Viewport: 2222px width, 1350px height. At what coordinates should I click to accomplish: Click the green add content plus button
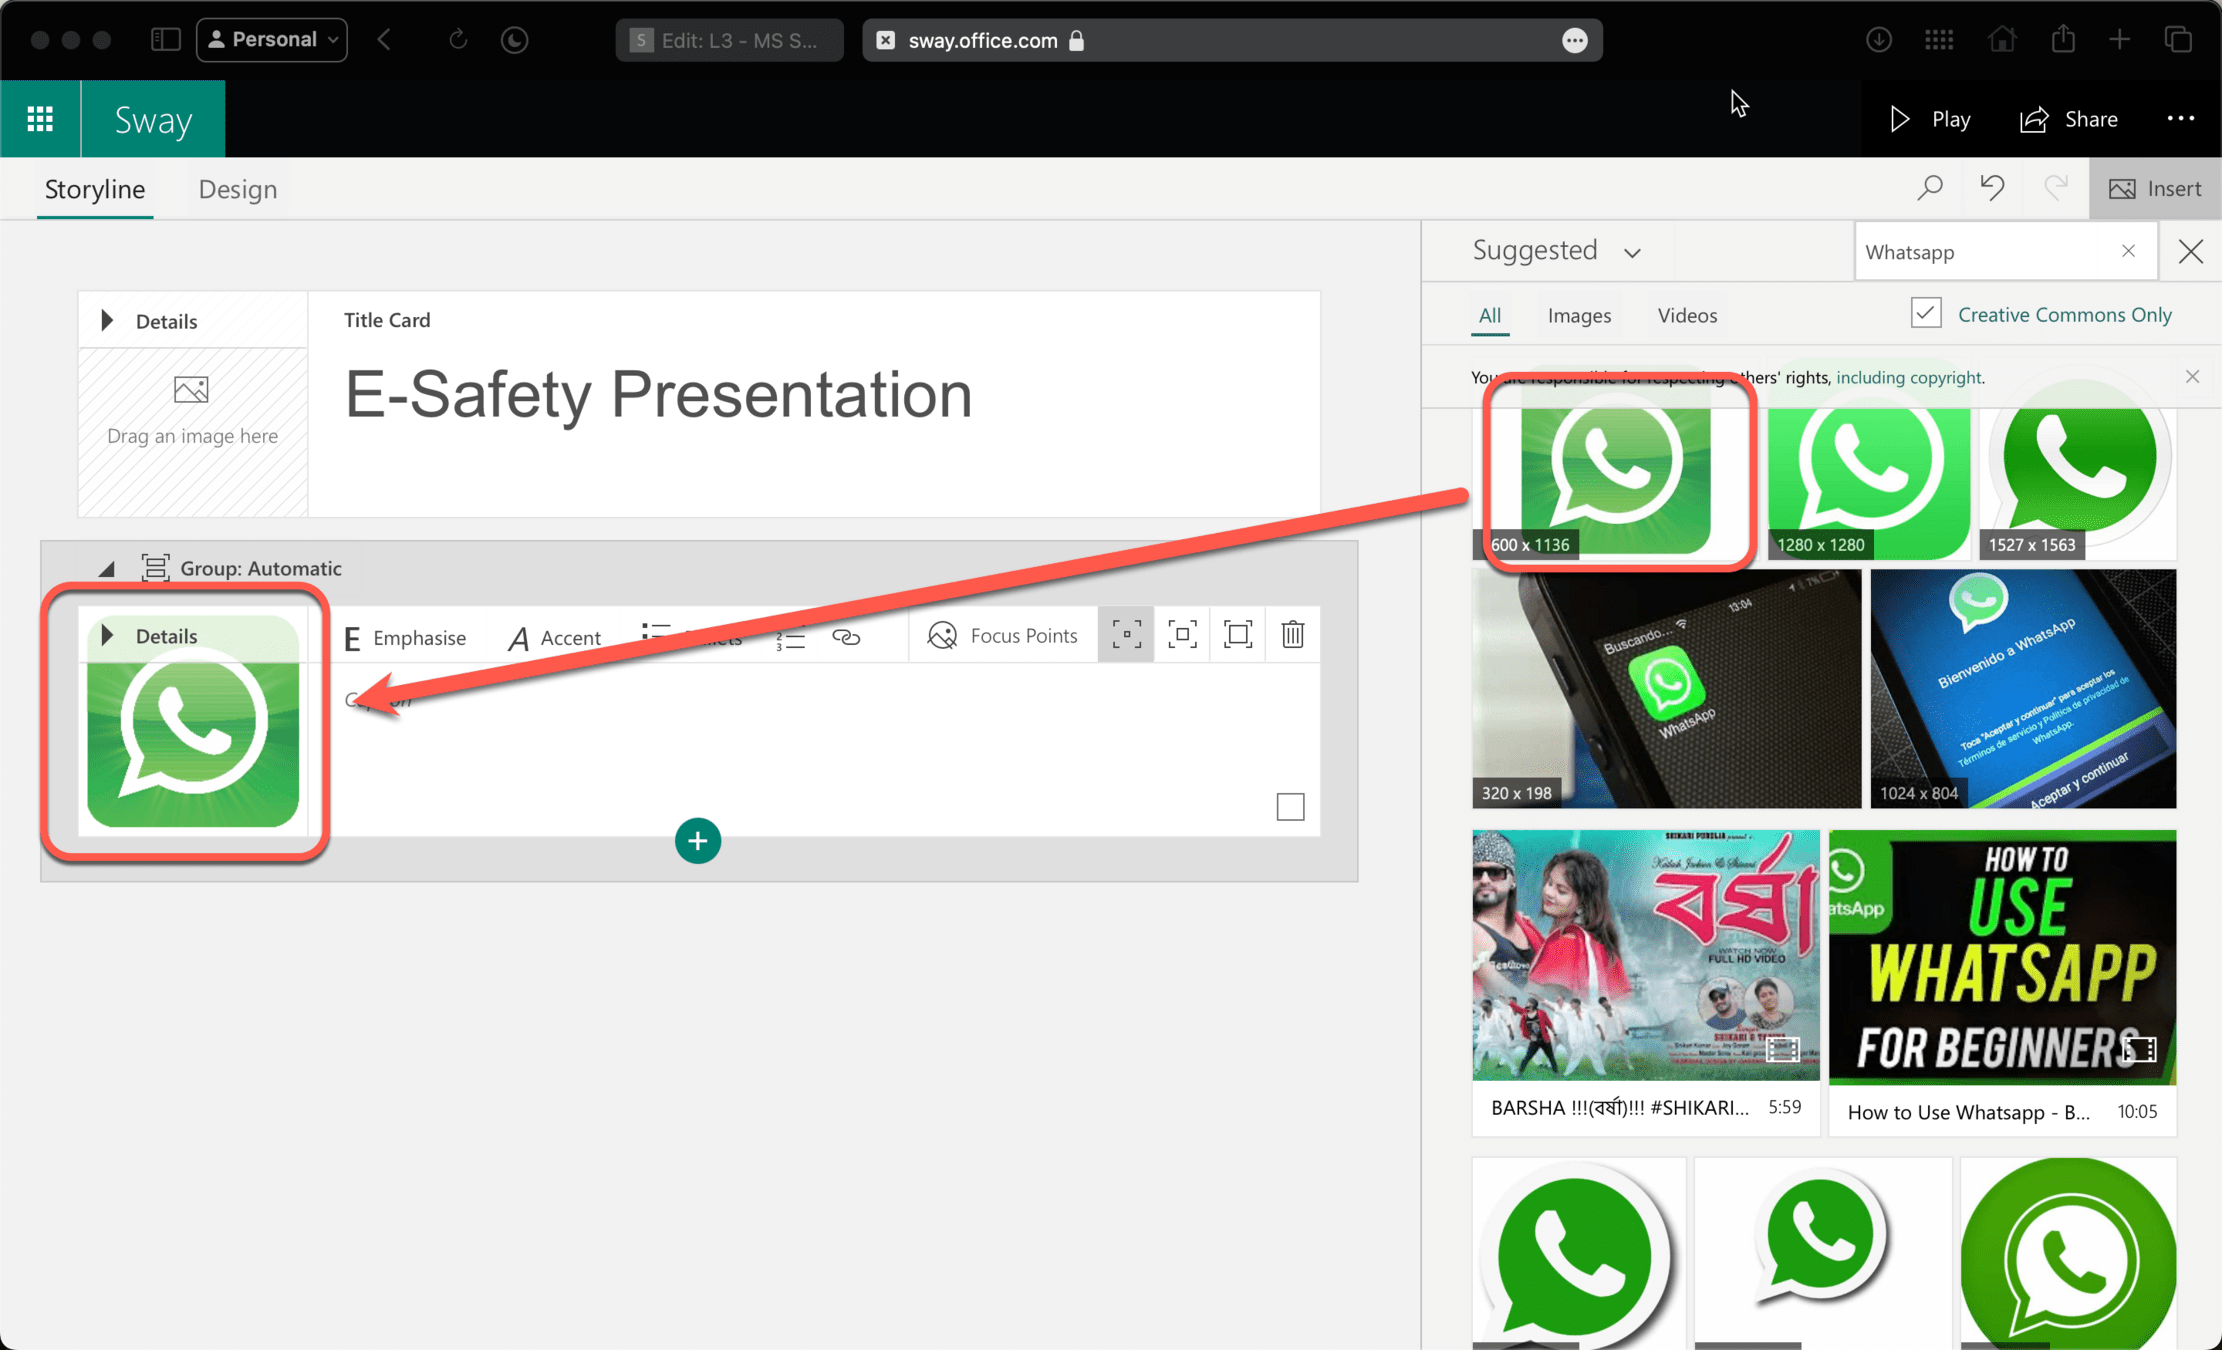[697, 841]
